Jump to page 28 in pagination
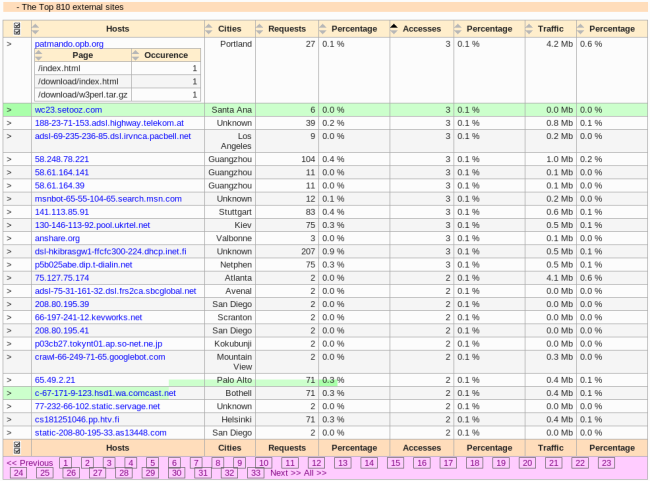Image resolution: width=650 pixels, height=481 pixels. [124, 473]
